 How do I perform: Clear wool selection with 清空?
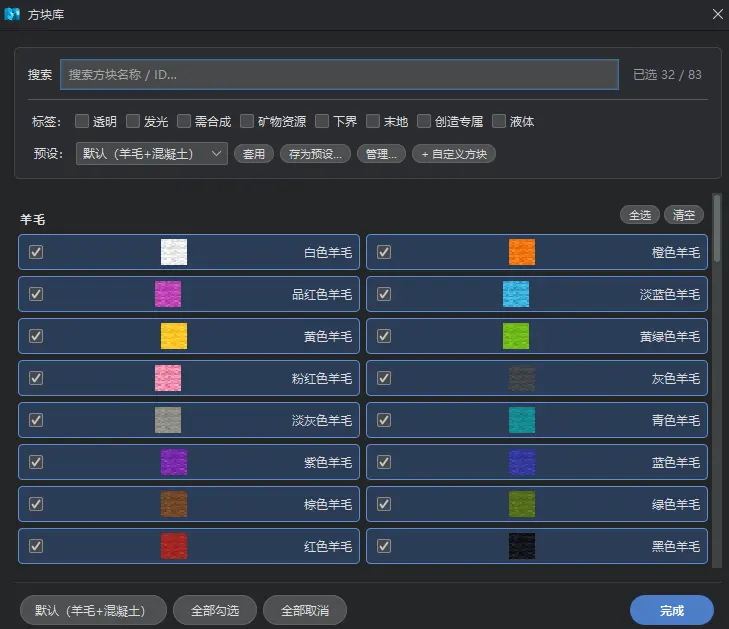point(684,215)
